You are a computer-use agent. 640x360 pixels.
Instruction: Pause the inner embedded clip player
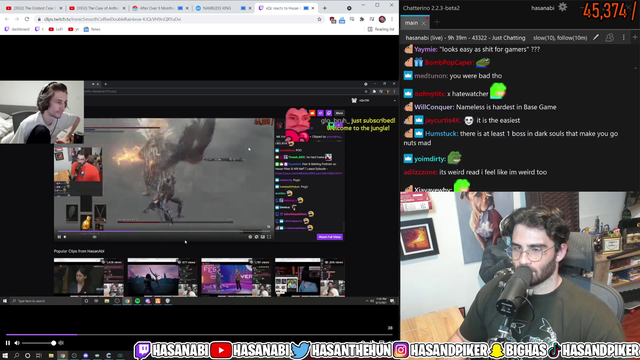59,237
